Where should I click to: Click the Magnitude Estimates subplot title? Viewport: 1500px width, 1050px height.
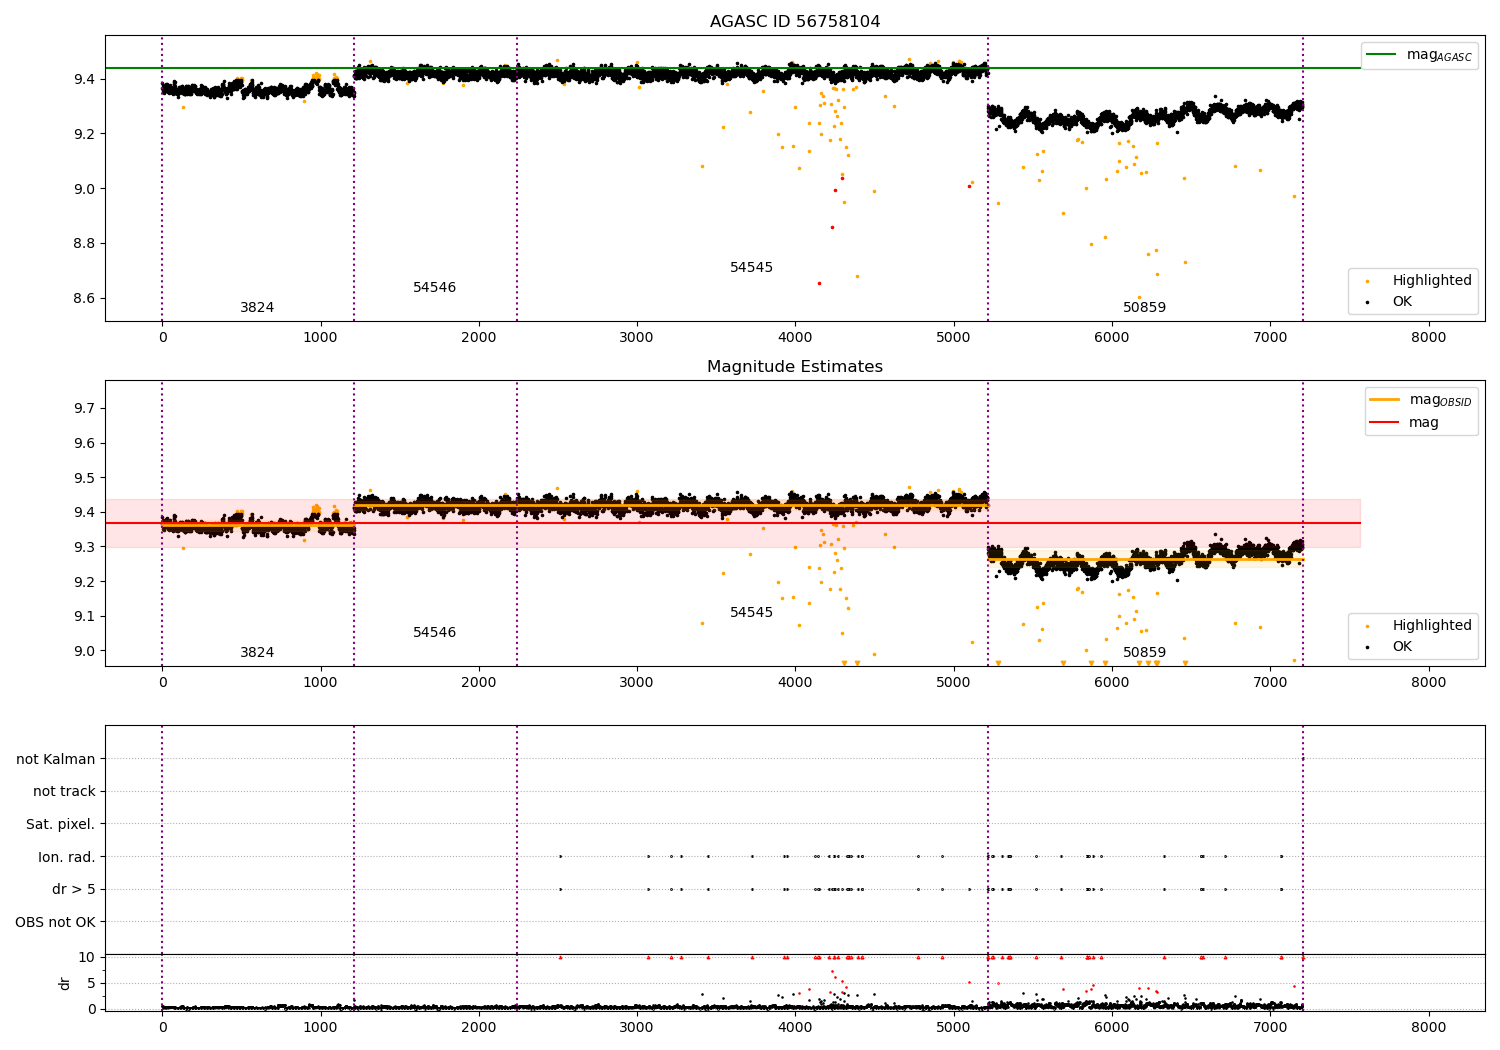pyautogui.click(x=795, y=367)
